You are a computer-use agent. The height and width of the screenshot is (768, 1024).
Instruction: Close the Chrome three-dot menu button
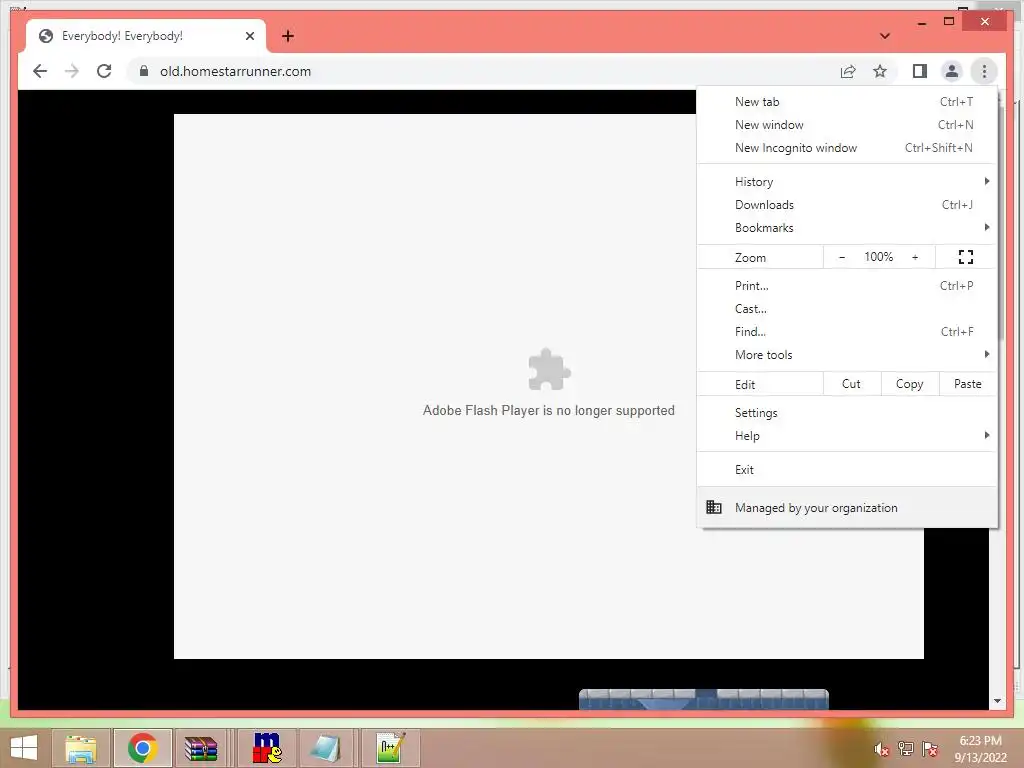coord(984,71)
